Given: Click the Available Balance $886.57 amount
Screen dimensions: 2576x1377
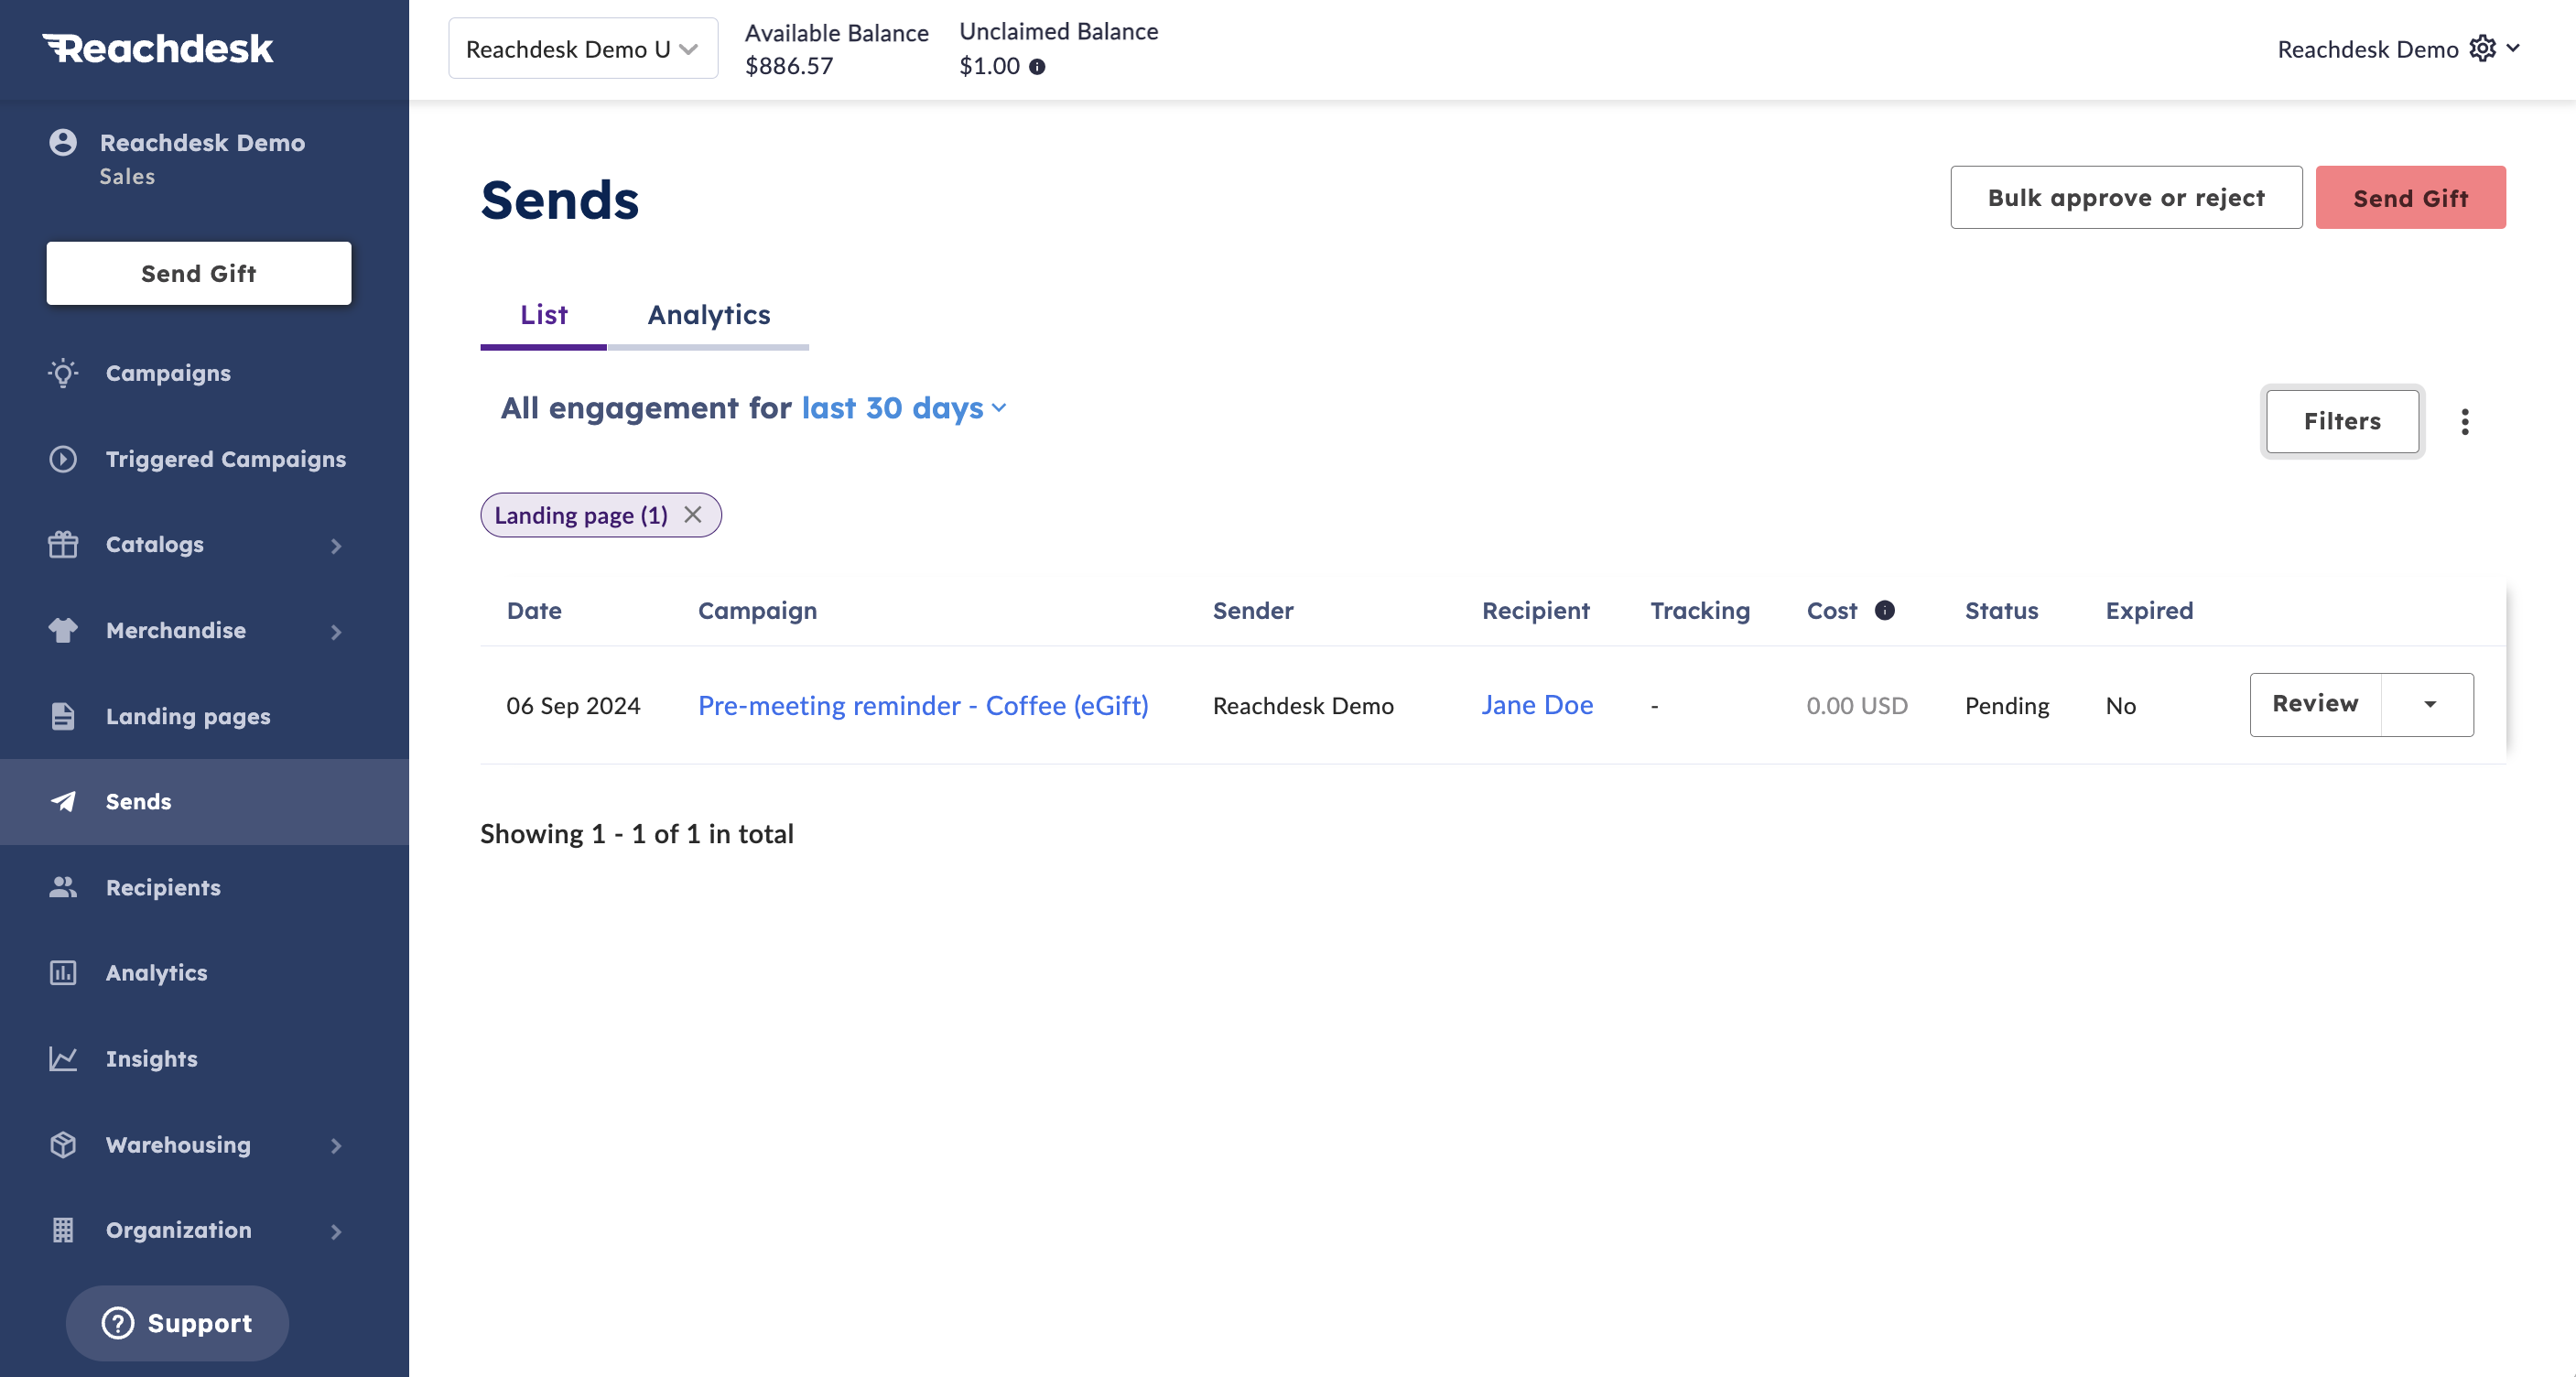Looking at the screenshot, I should click(x=789, y=66).
